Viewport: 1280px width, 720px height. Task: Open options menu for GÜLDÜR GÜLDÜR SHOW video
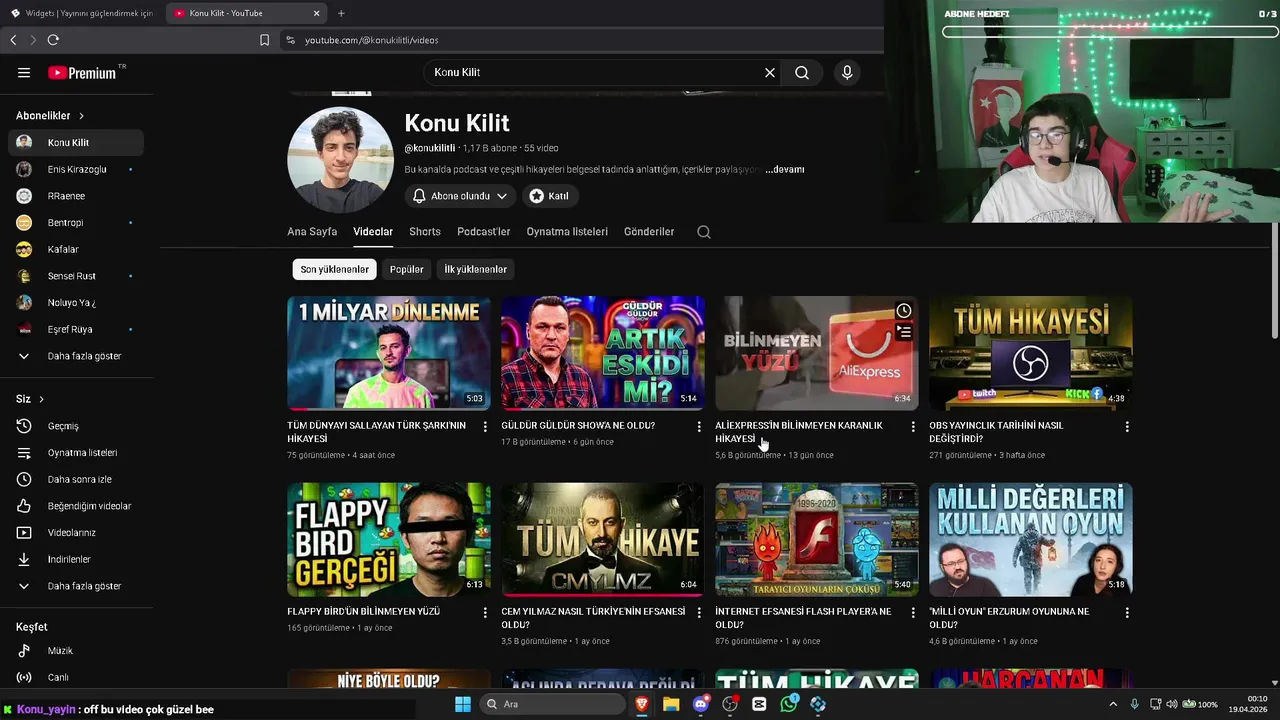699,427
